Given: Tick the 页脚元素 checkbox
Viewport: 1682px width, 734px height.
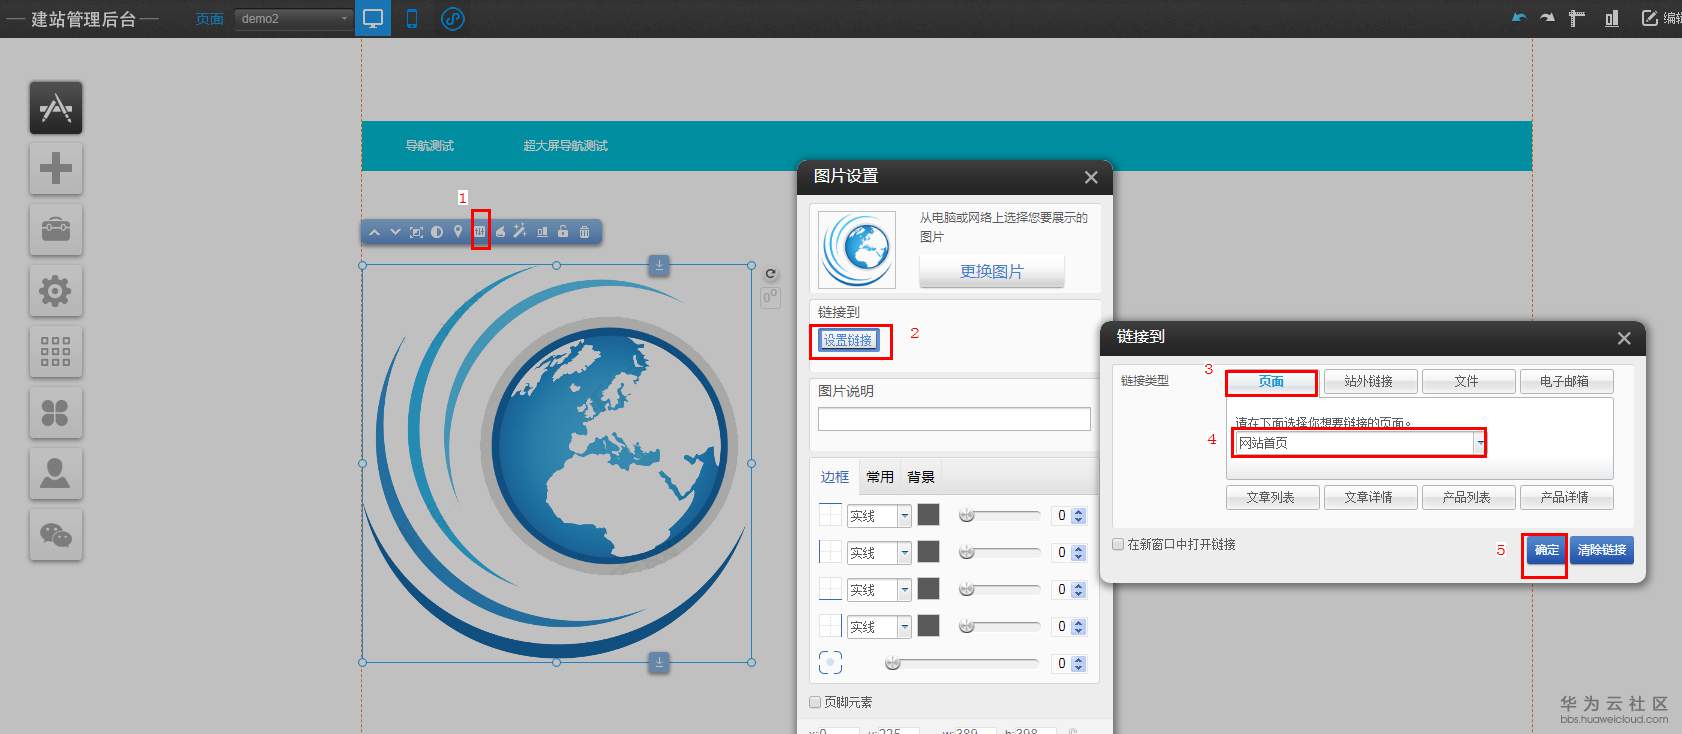Looking at the screenshot, I should click(815, 702).
